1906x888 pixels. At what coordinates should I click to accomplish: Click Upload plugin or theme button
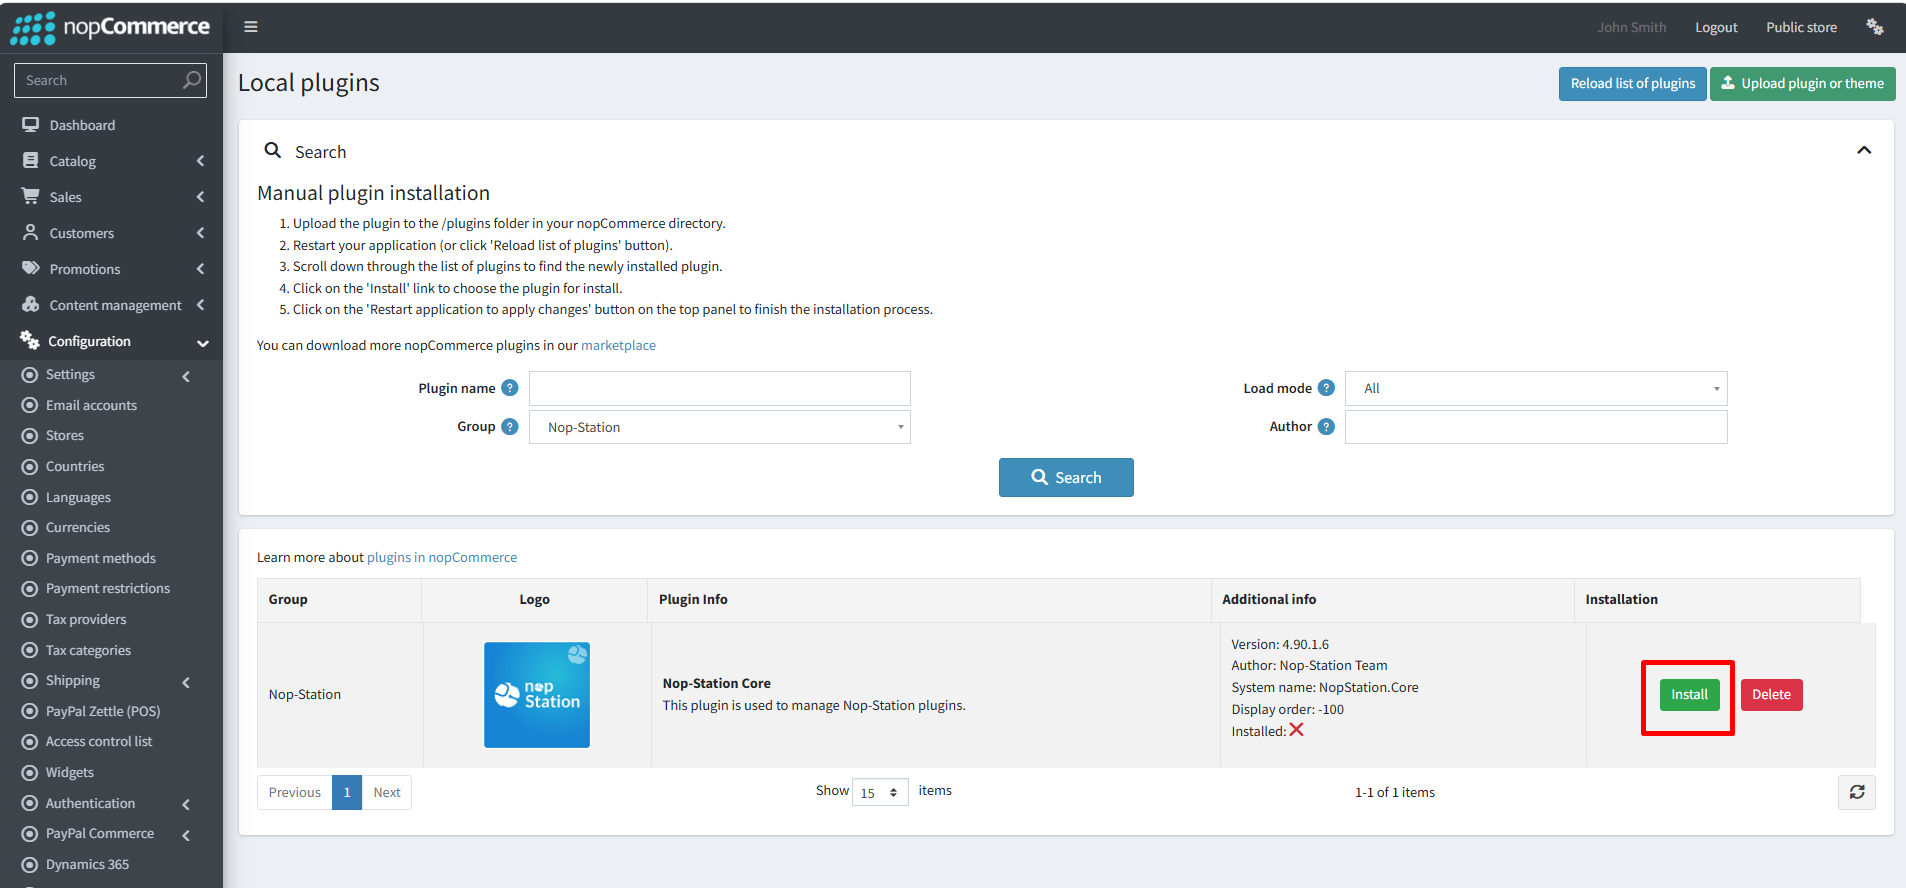(x=1802, y=84)
